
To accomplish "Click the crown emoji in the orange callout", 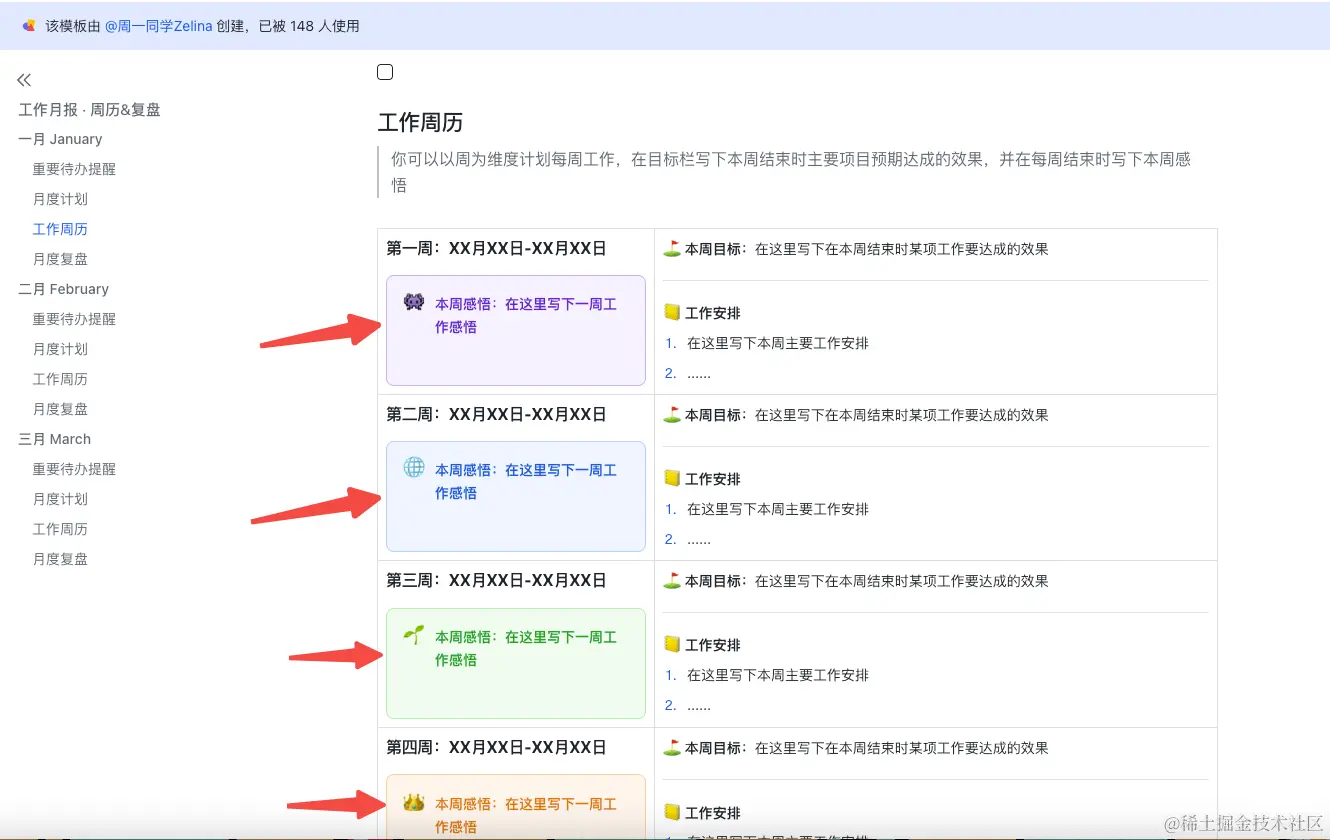I will point(414,802).
